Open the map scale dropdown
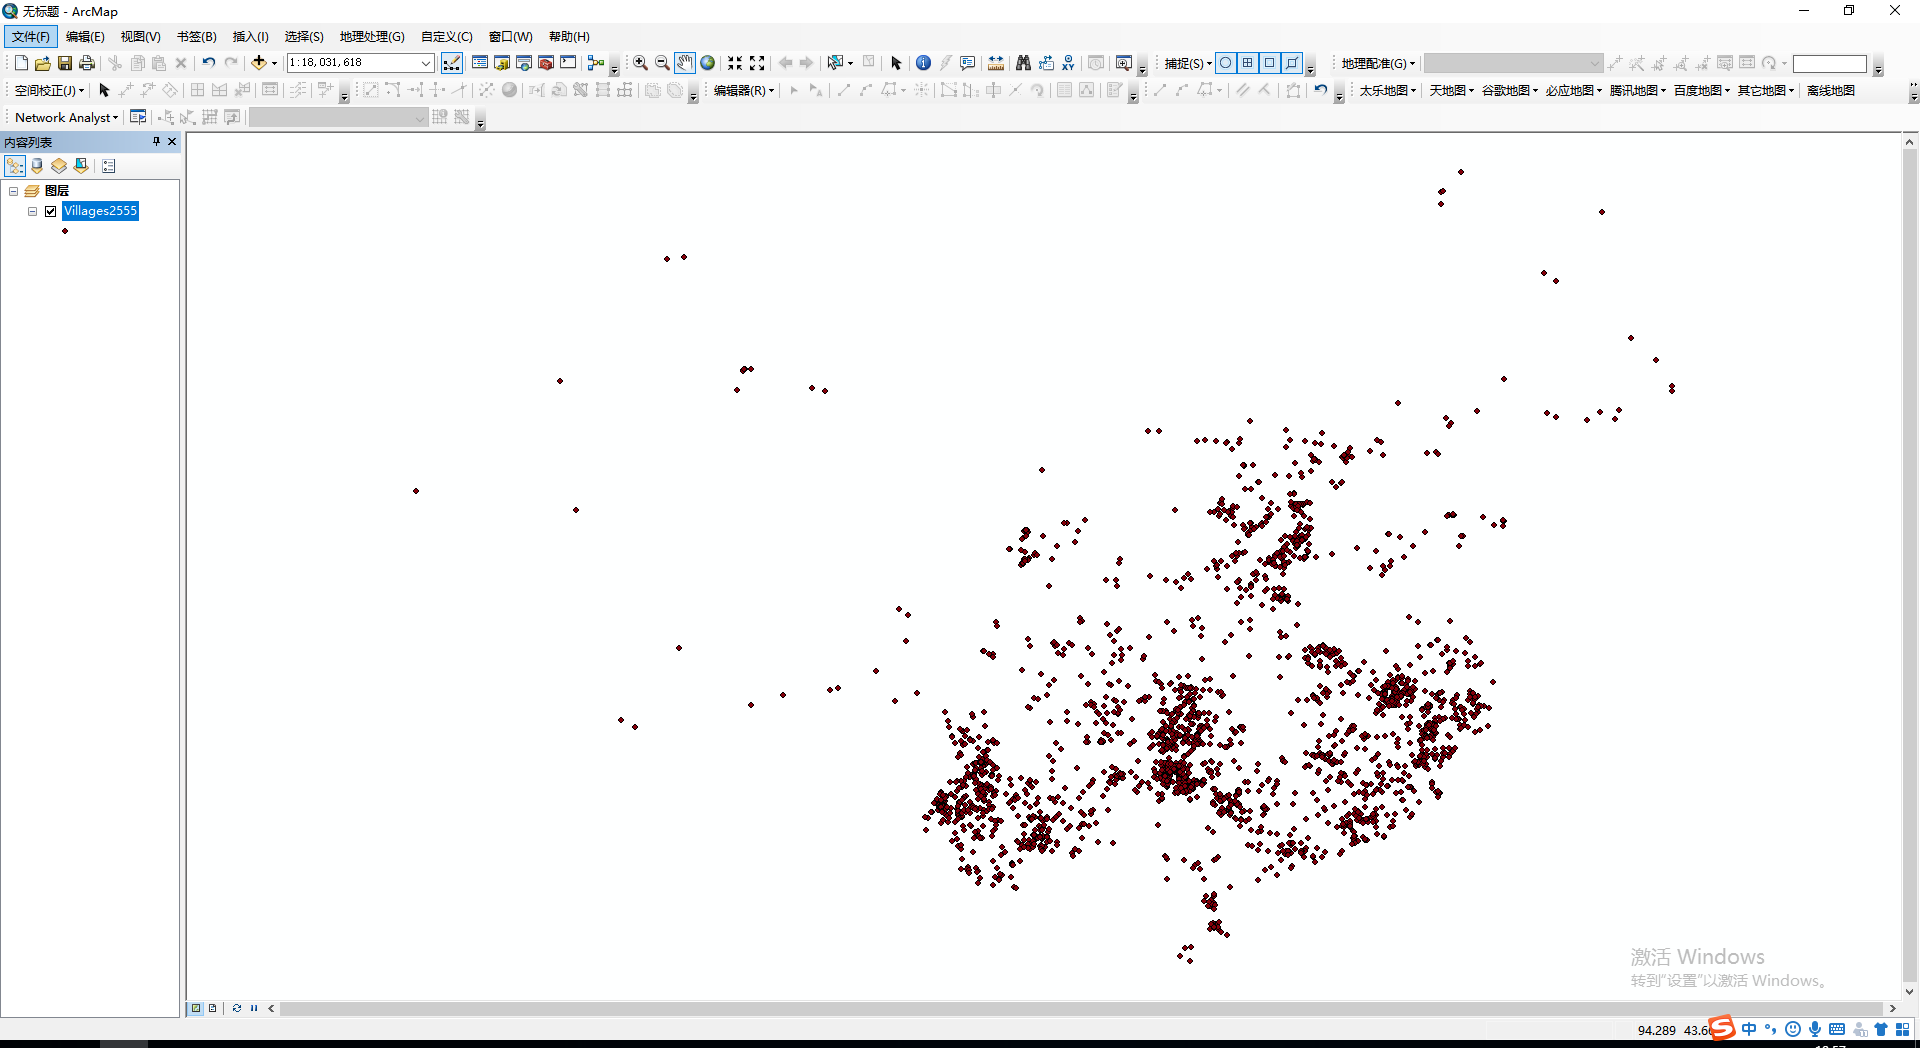This screenshot has height=1048, width=1920. tap(425, 63)
